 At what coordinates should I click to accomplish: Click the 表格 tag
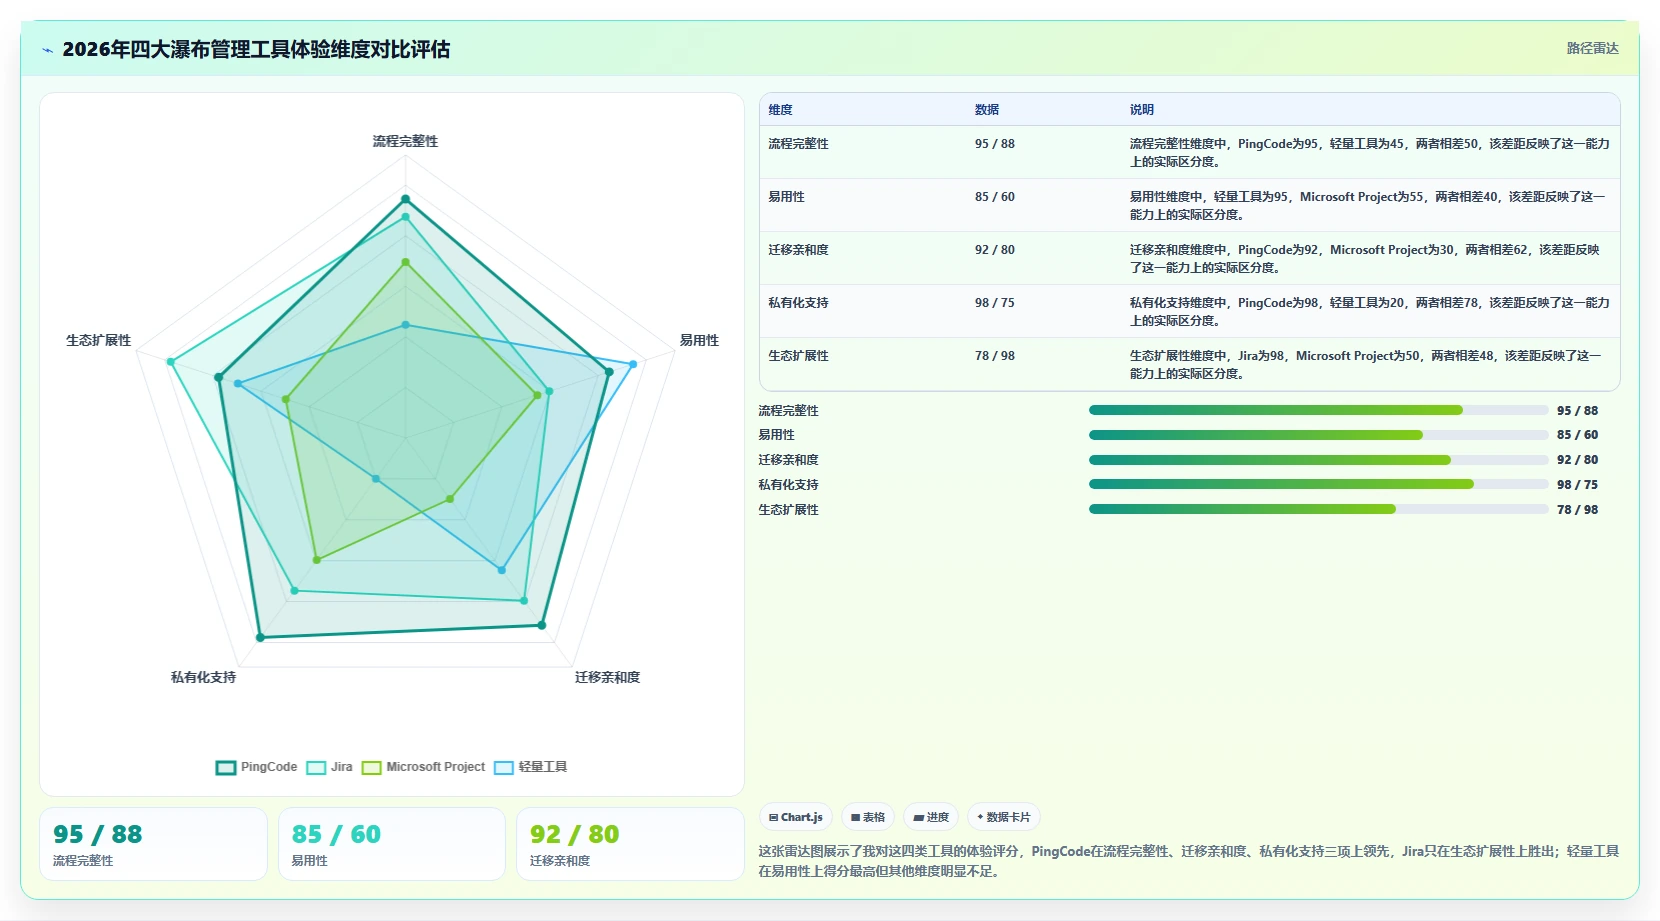(x=868, y=817)
